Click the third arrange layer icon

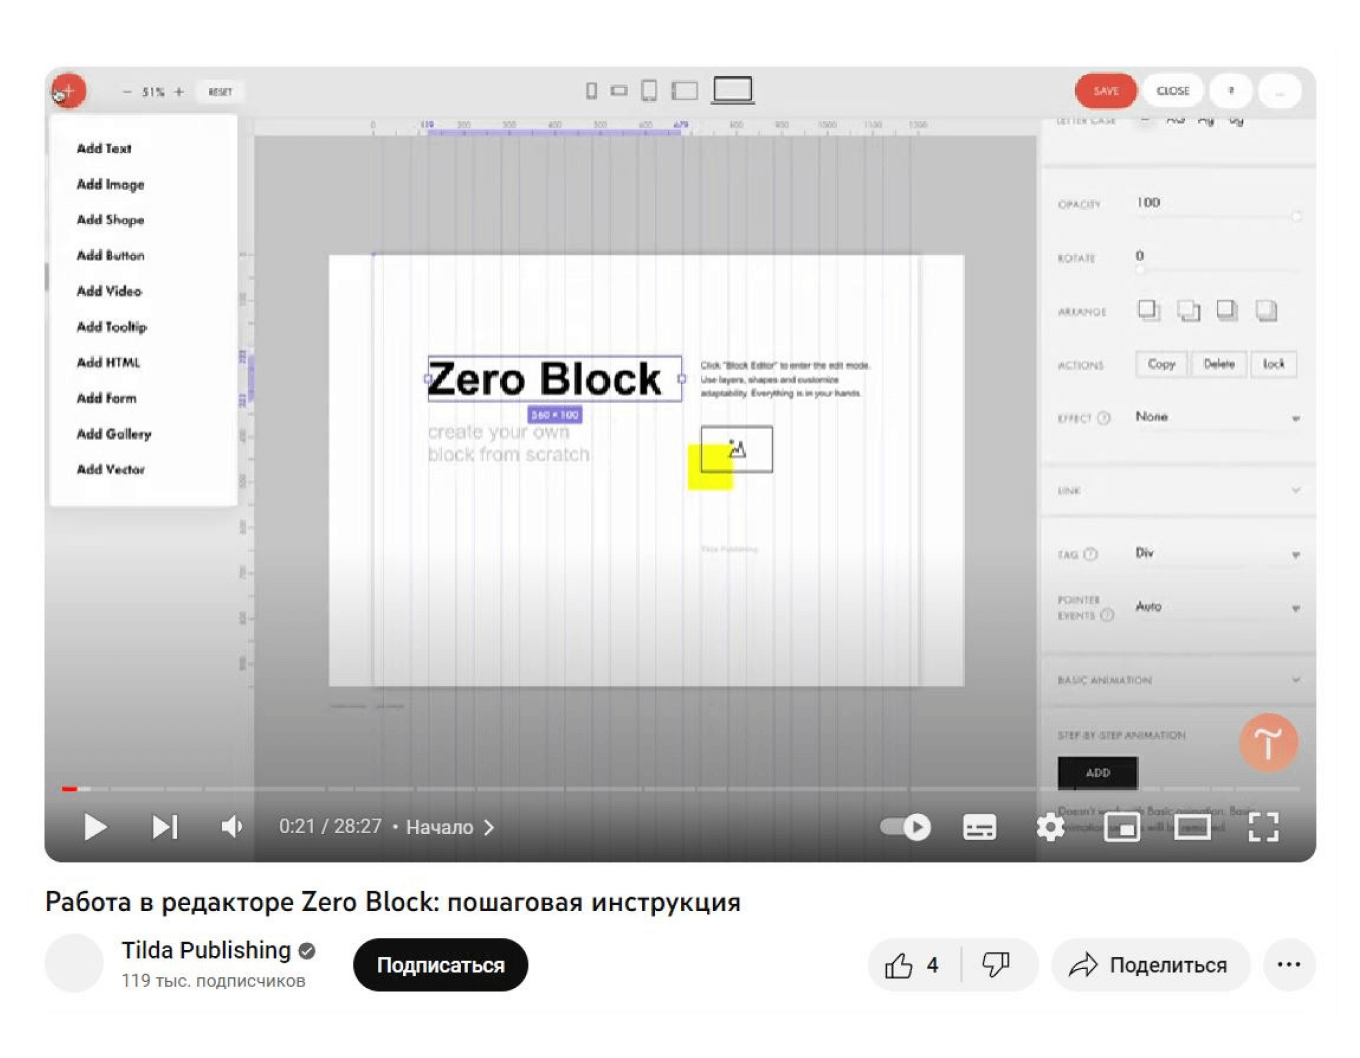(x=1227, y=310)
